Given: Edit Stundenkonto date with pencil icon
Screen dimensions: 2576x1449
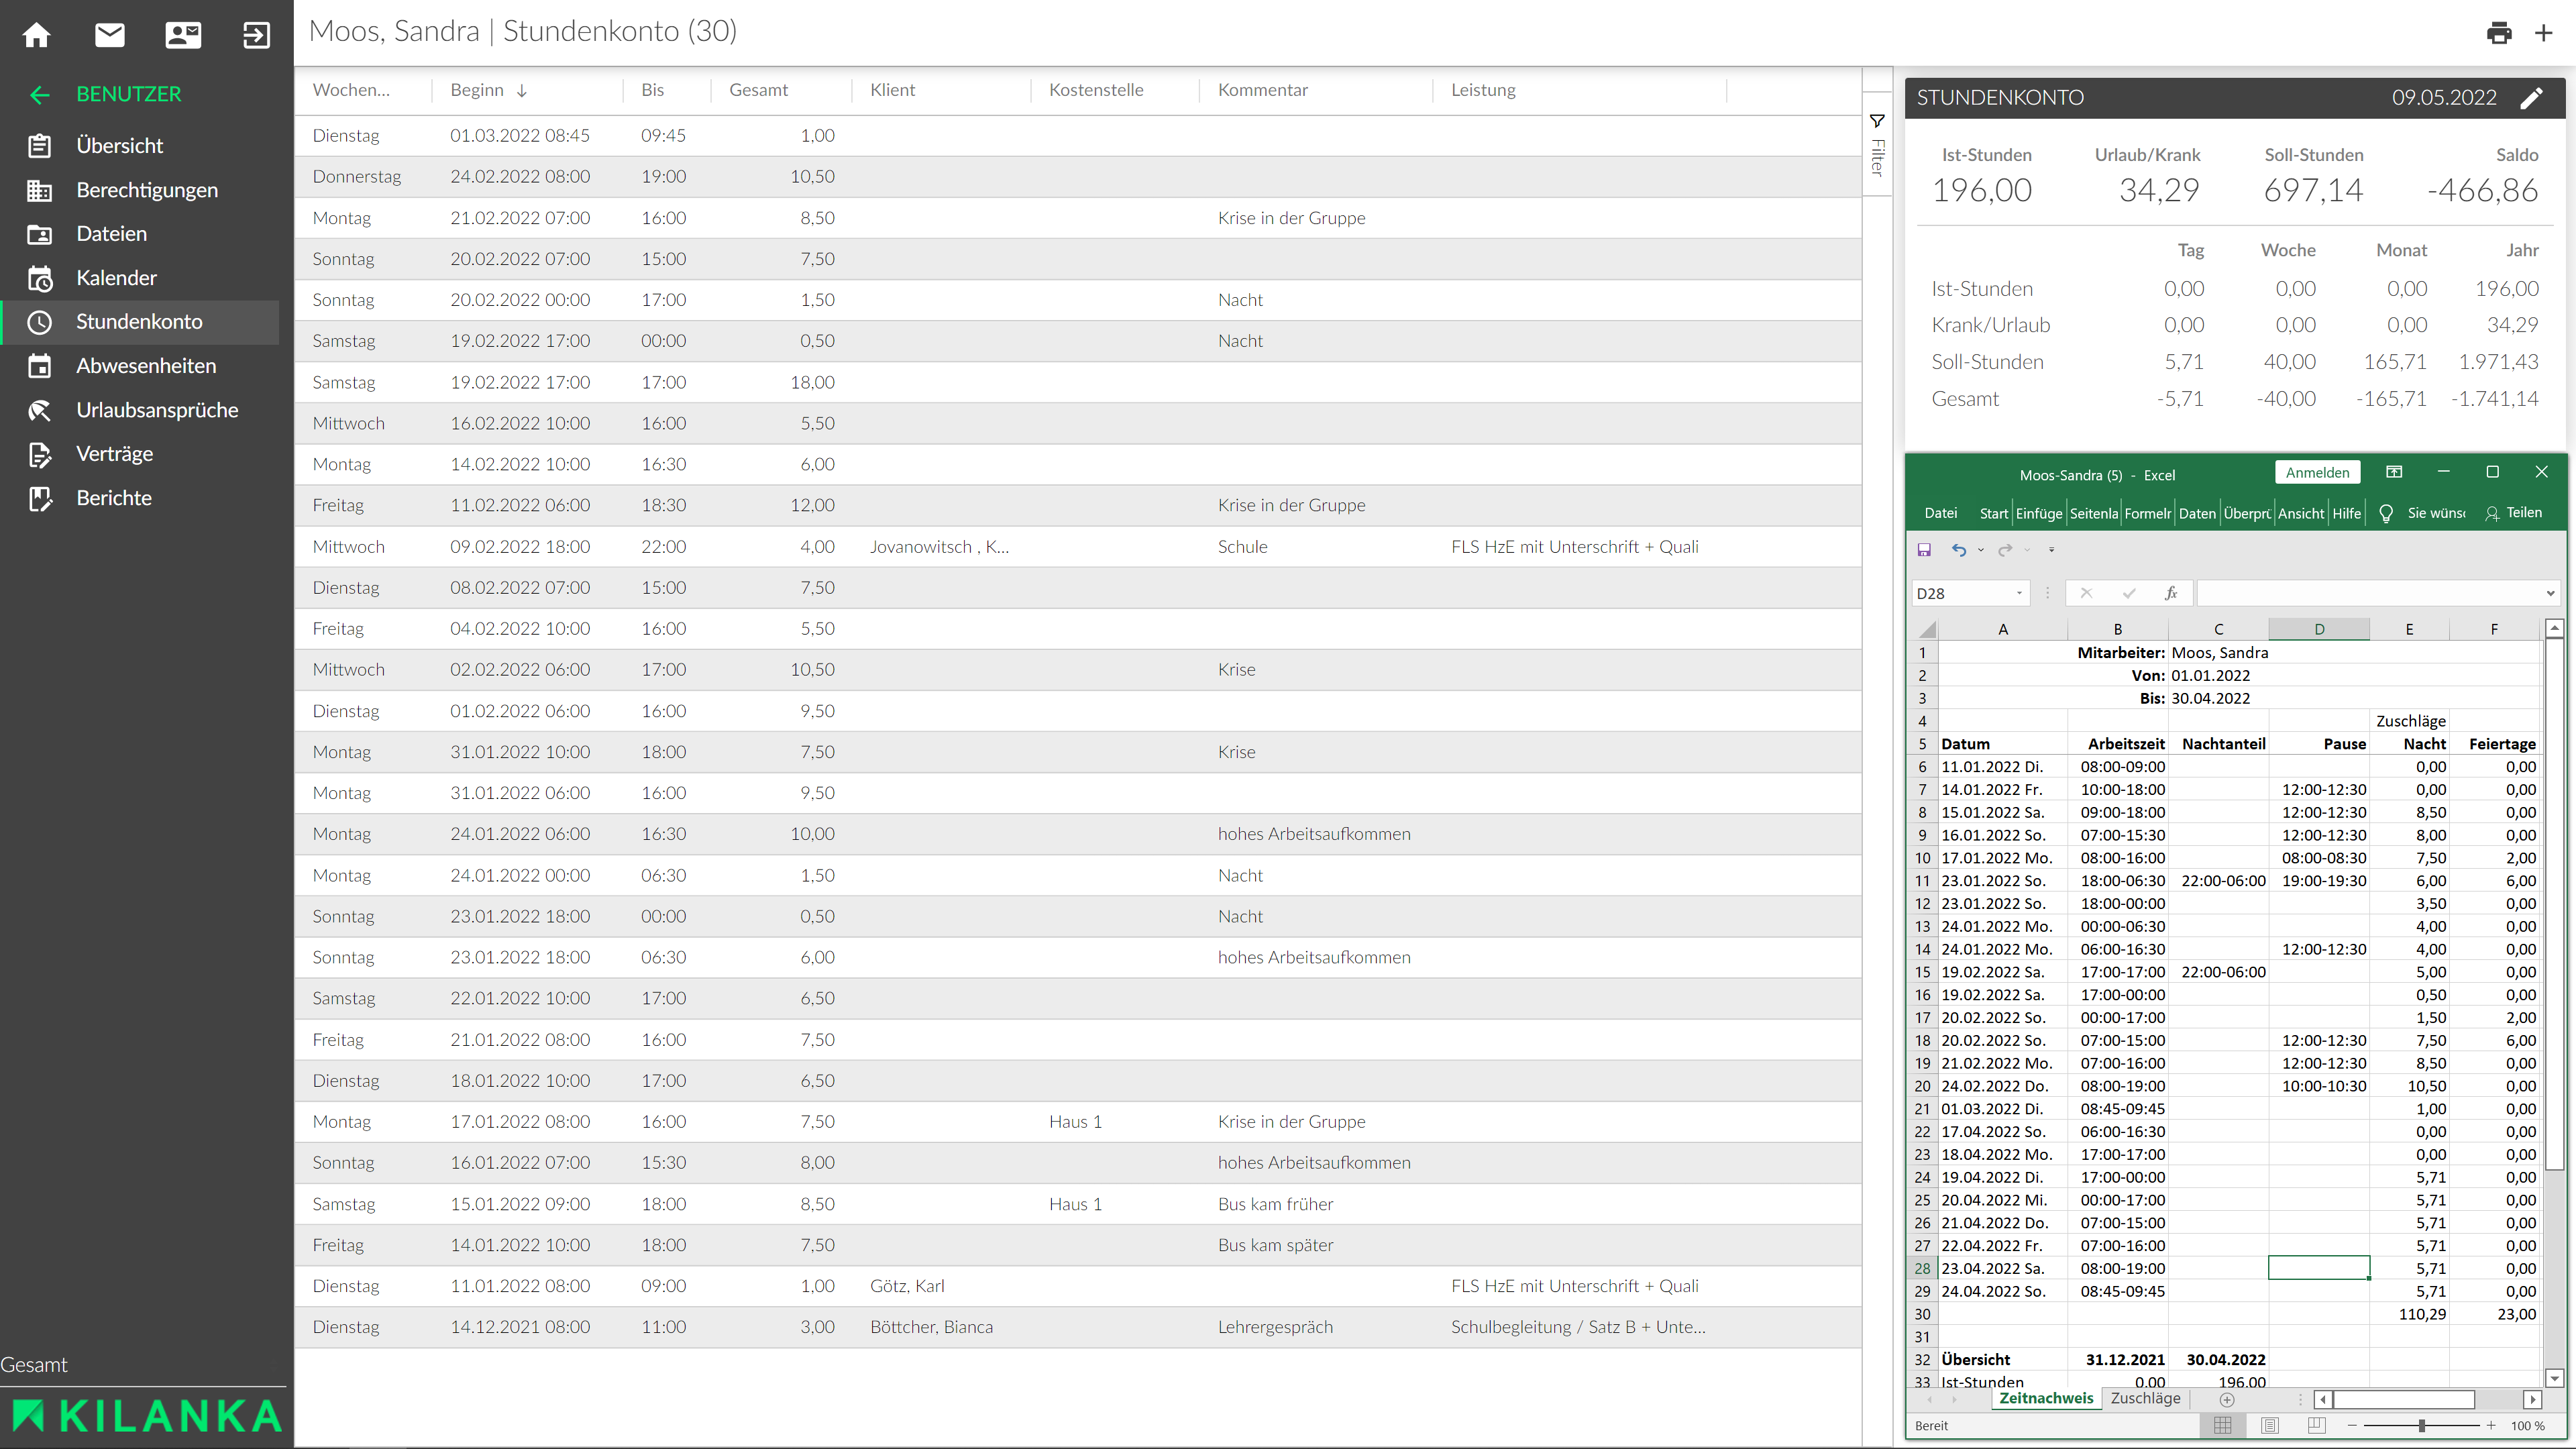Looking at the screenshot, I should pyautogui.click(x=2531, y=98).
